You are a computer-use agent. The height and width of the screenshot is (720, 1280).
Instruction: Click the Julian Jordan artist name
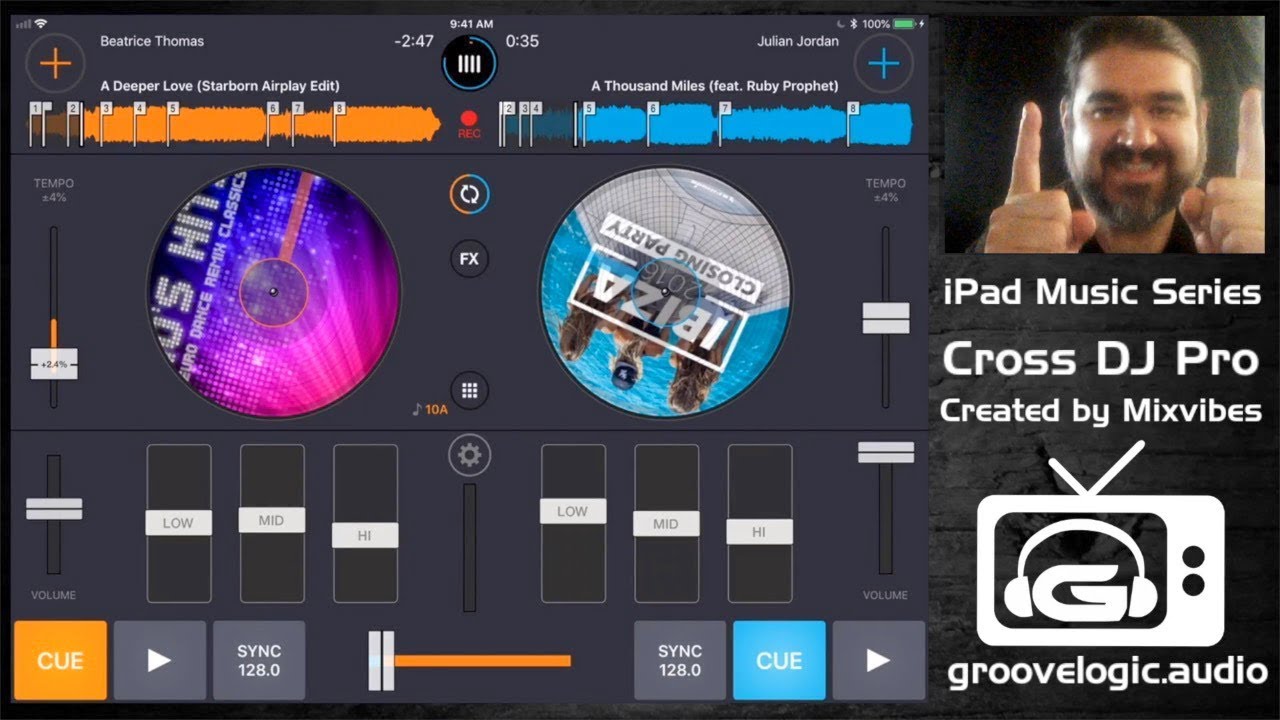798,41
